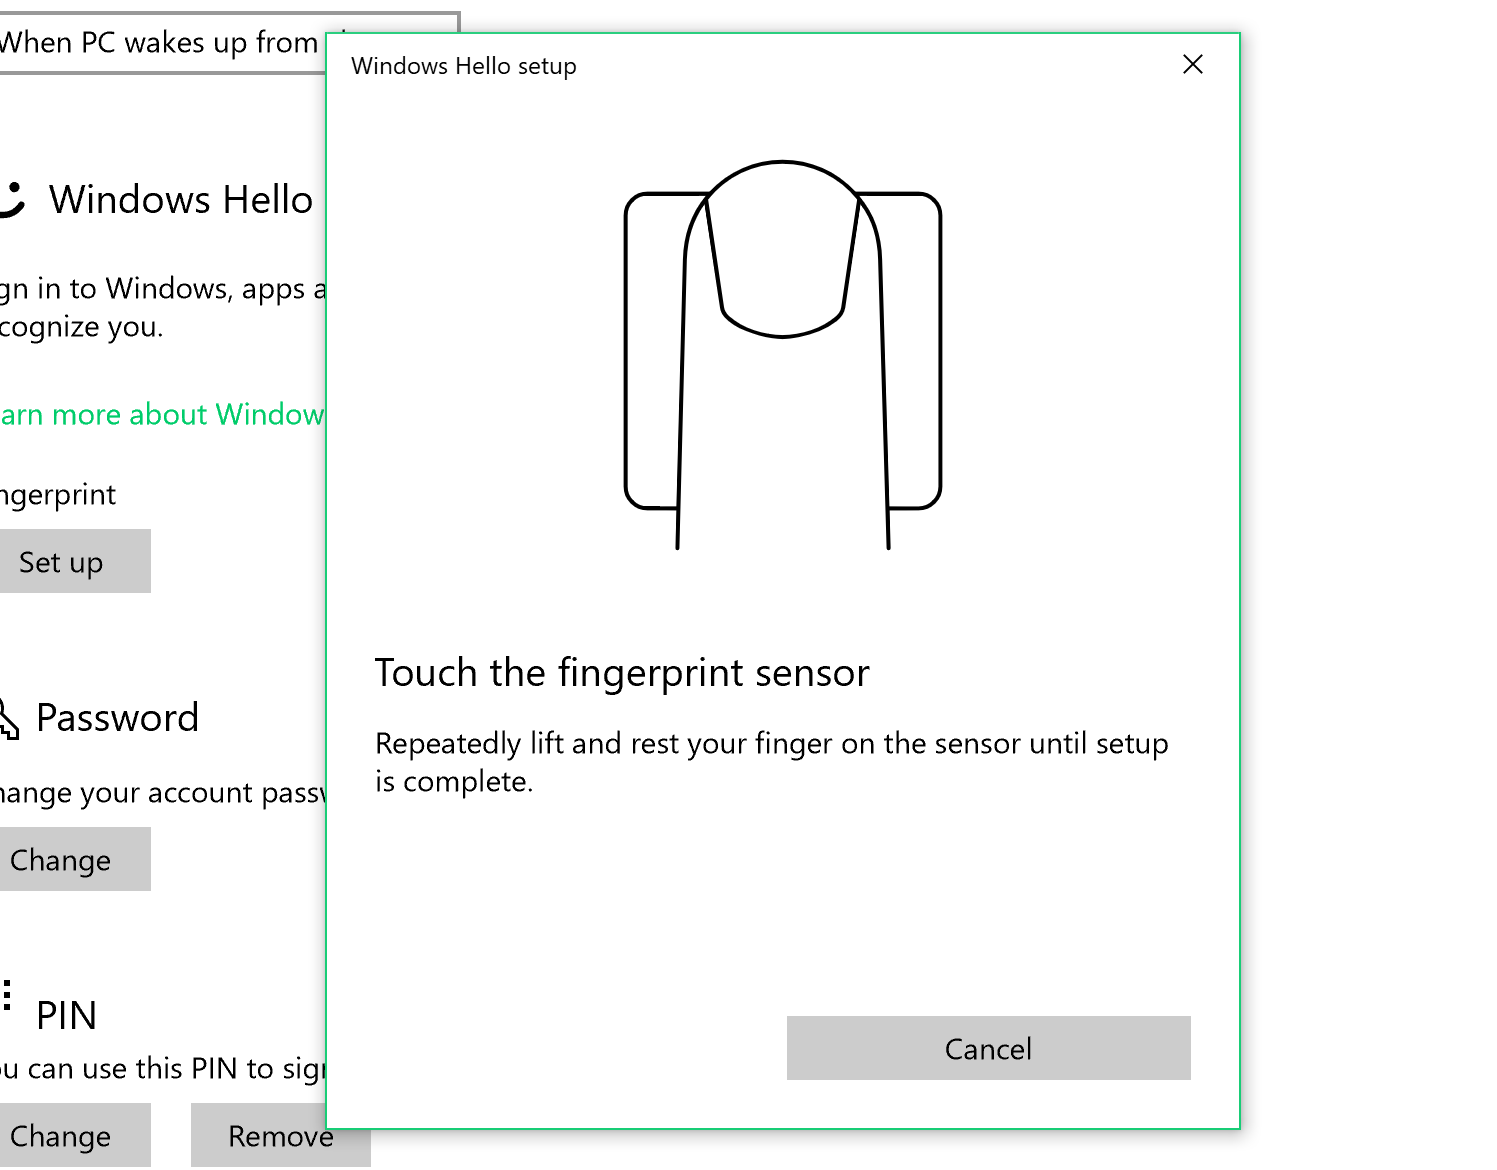Click the 'PIN' section heading
The width and height of the screenshot is (1497, 1170).
pos(67,1016)
